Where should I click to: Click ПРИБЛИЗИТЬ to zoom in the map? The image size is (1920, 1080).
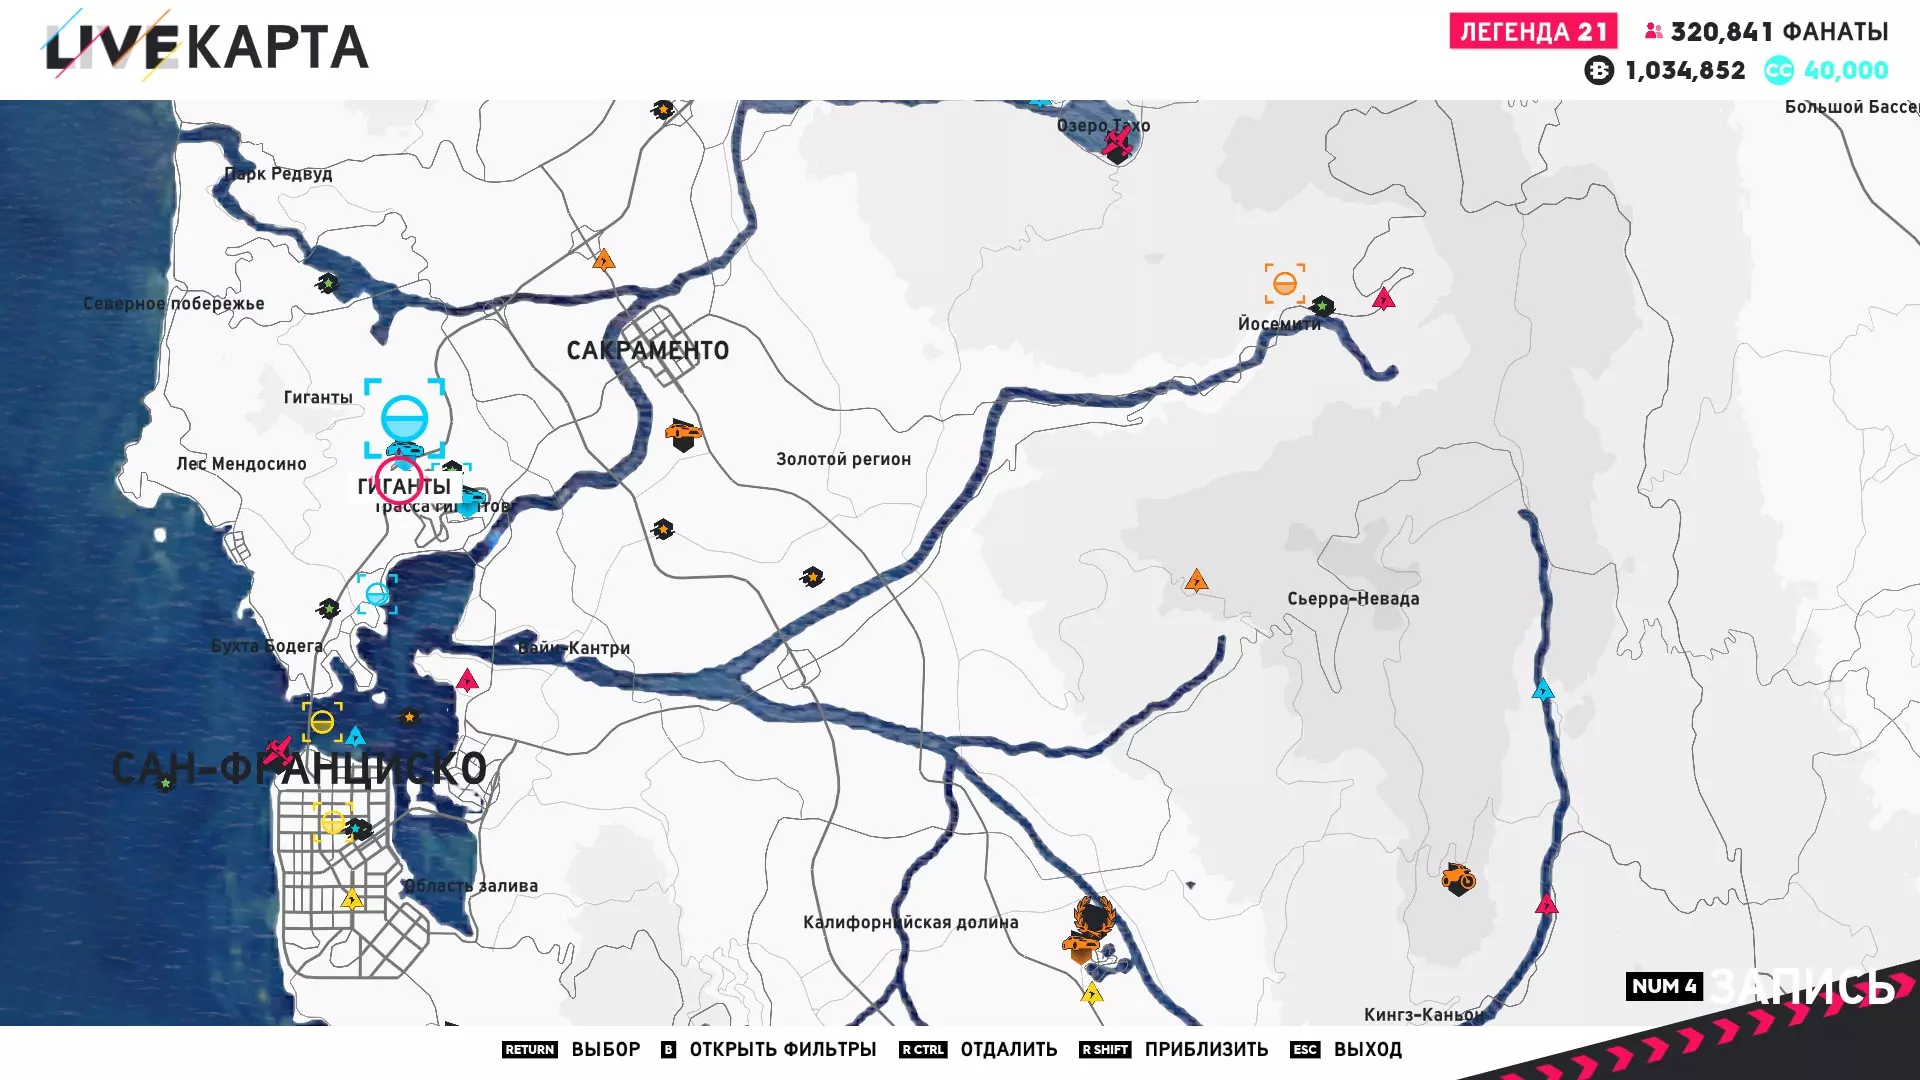tap(1205, 1049)
